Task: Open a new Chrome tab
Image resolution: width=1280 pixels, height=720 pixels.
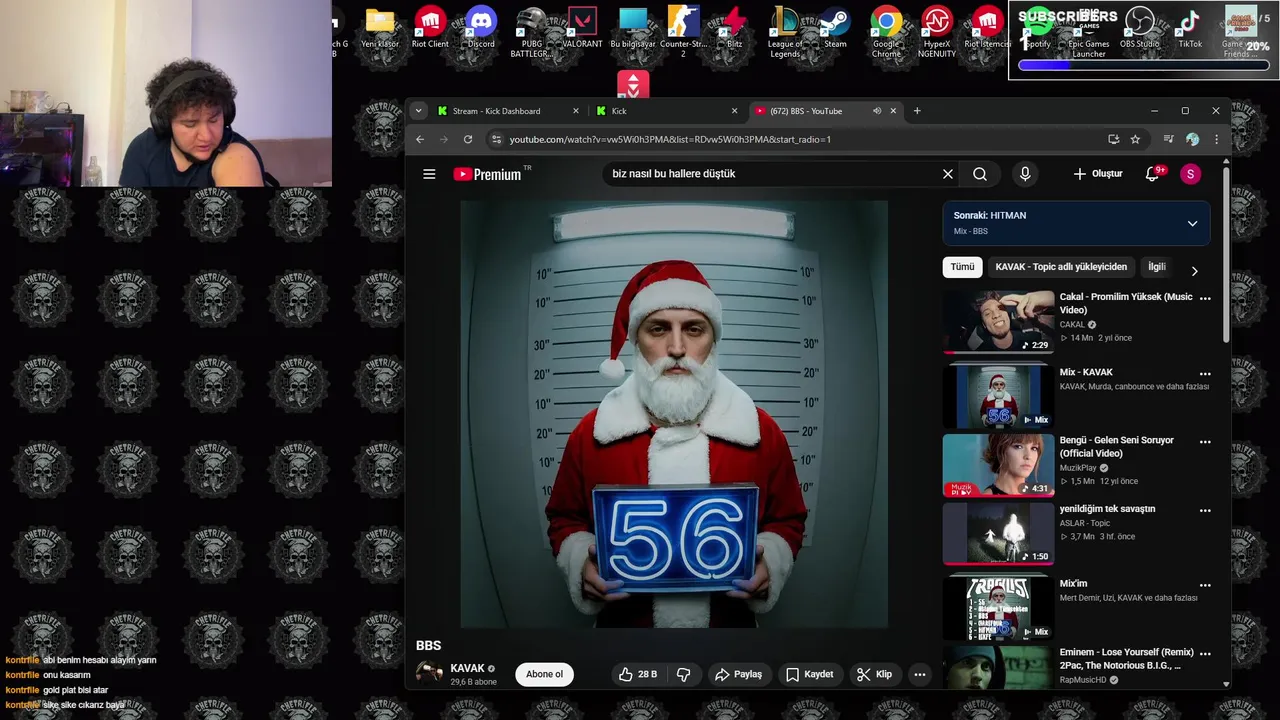Action: pyautogui.click(x=917, y=111)
